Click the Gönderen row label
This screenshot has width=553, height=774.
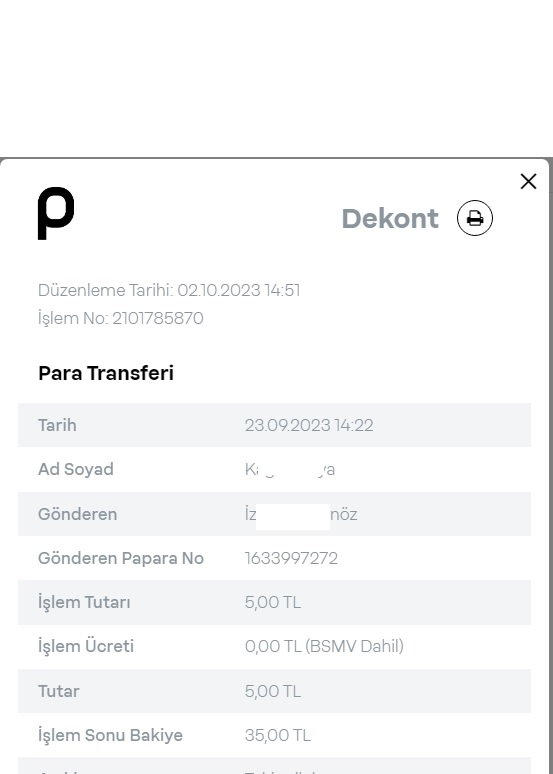[78, 514]
